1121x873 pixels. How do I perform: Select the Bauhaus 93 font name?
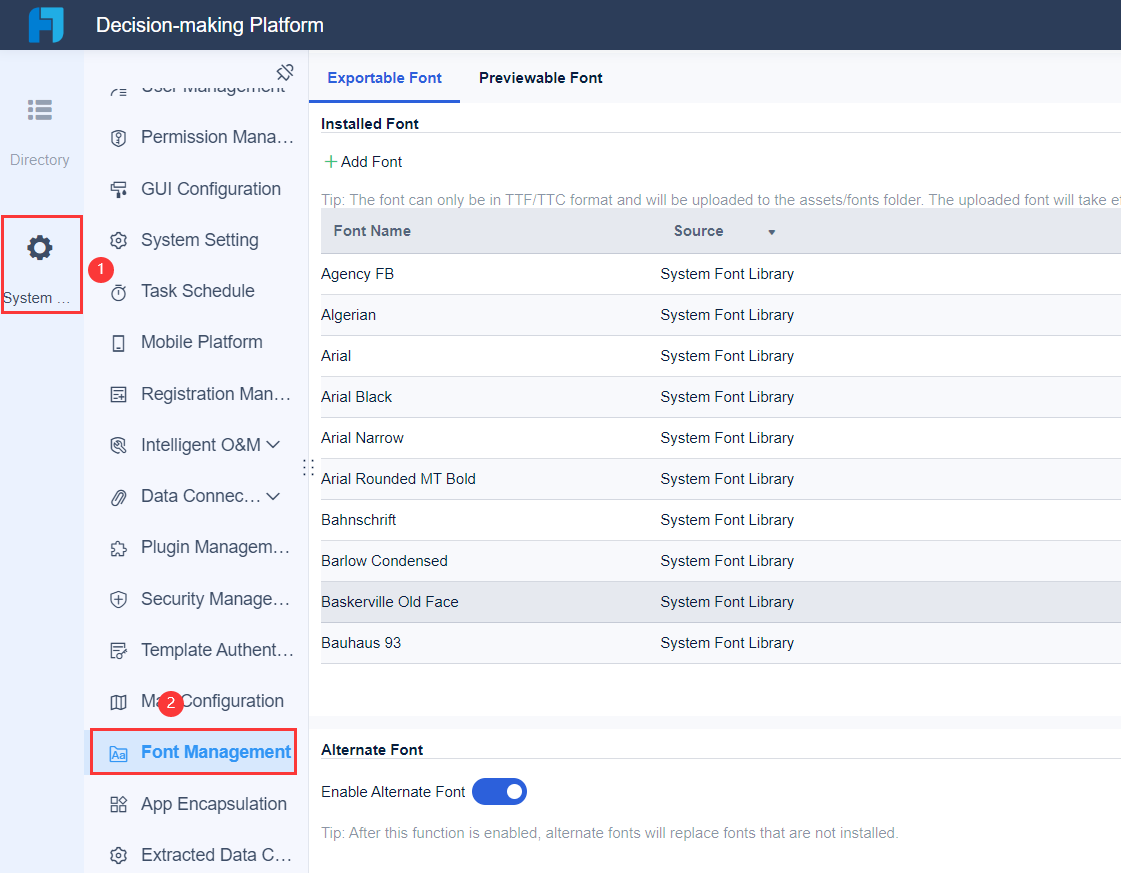(361, 643)
